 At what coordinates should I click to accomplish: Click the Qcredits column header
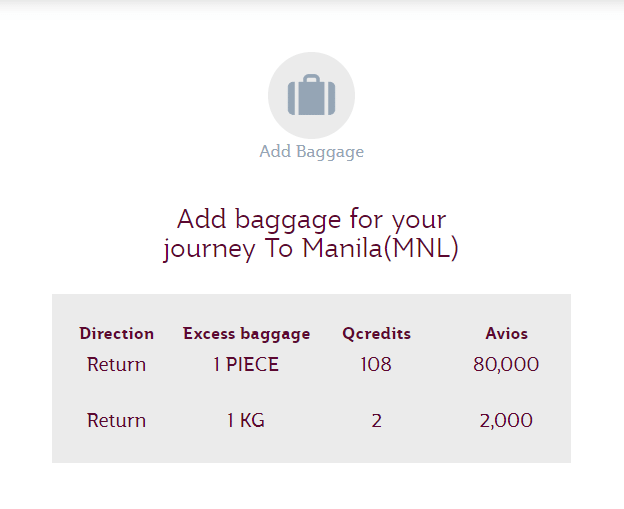coord(376,334)
